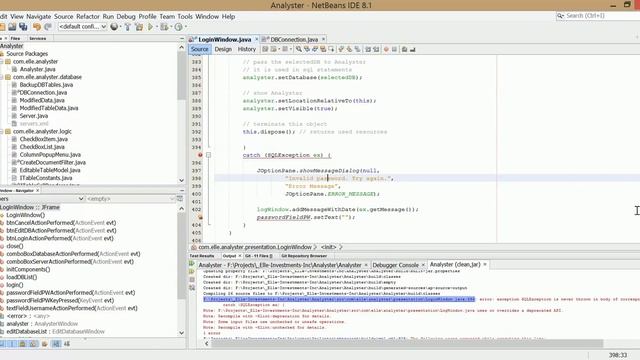Viewport: 640px width, 360px height.
Task: Select initComponents() in Navigator
Action: coord(28,269)
